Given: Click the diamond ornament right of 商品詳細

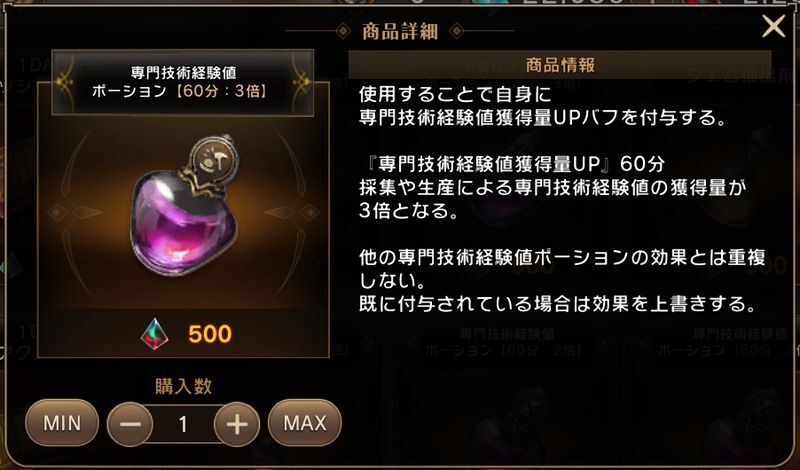Looking at the screenshot, I should pyautogui.click(x=457, y=31).
